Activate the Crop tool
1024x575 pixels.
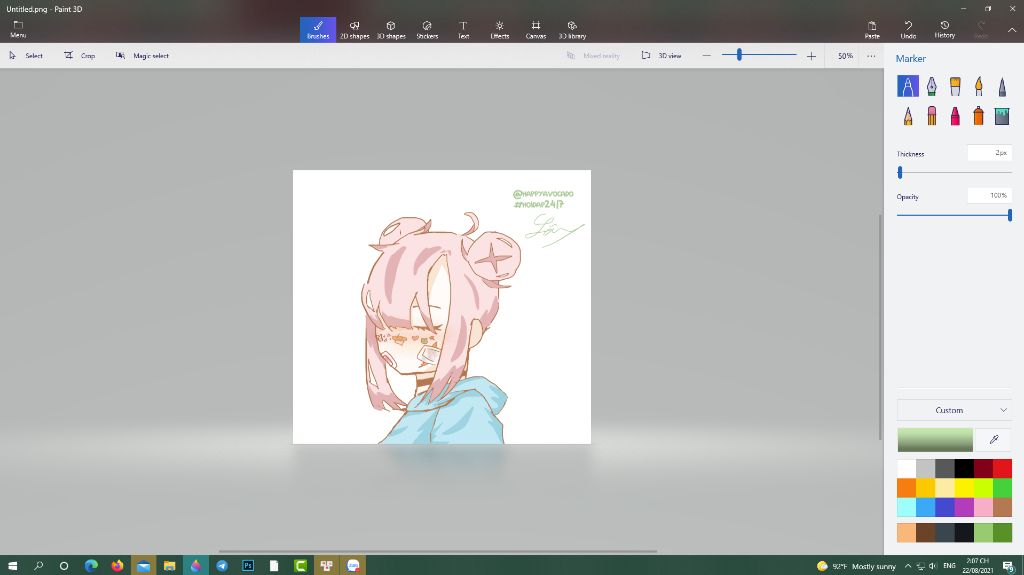(x=80, y=56)
